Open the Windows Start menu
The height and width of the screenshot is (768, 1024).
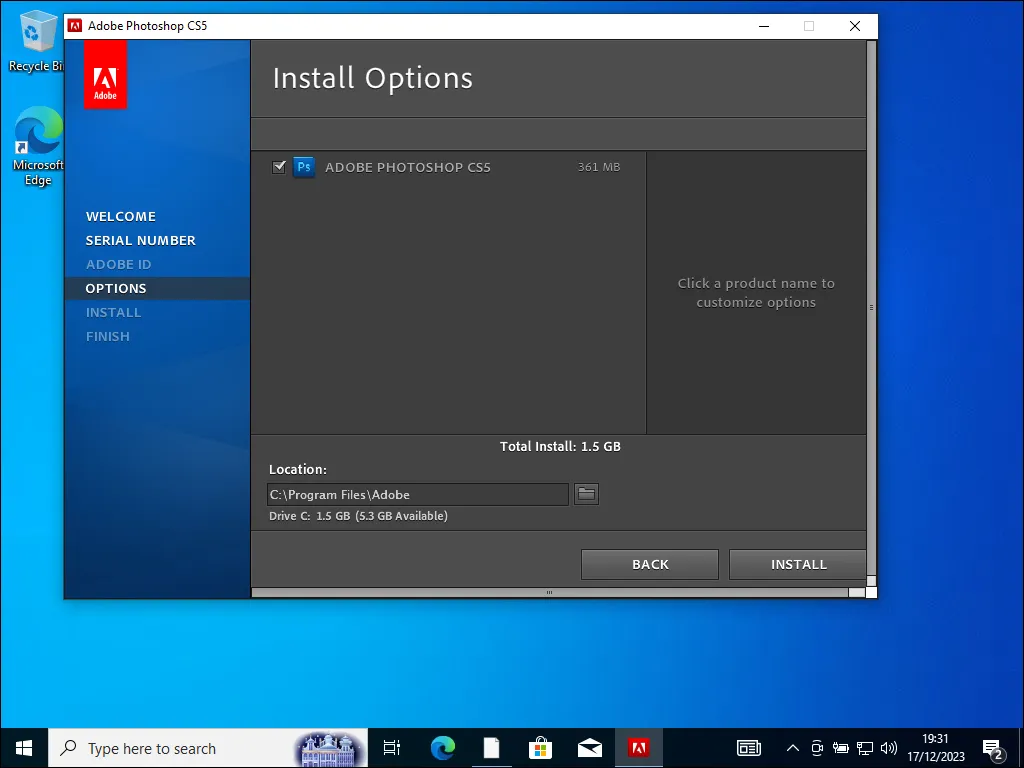click(24, 748)
